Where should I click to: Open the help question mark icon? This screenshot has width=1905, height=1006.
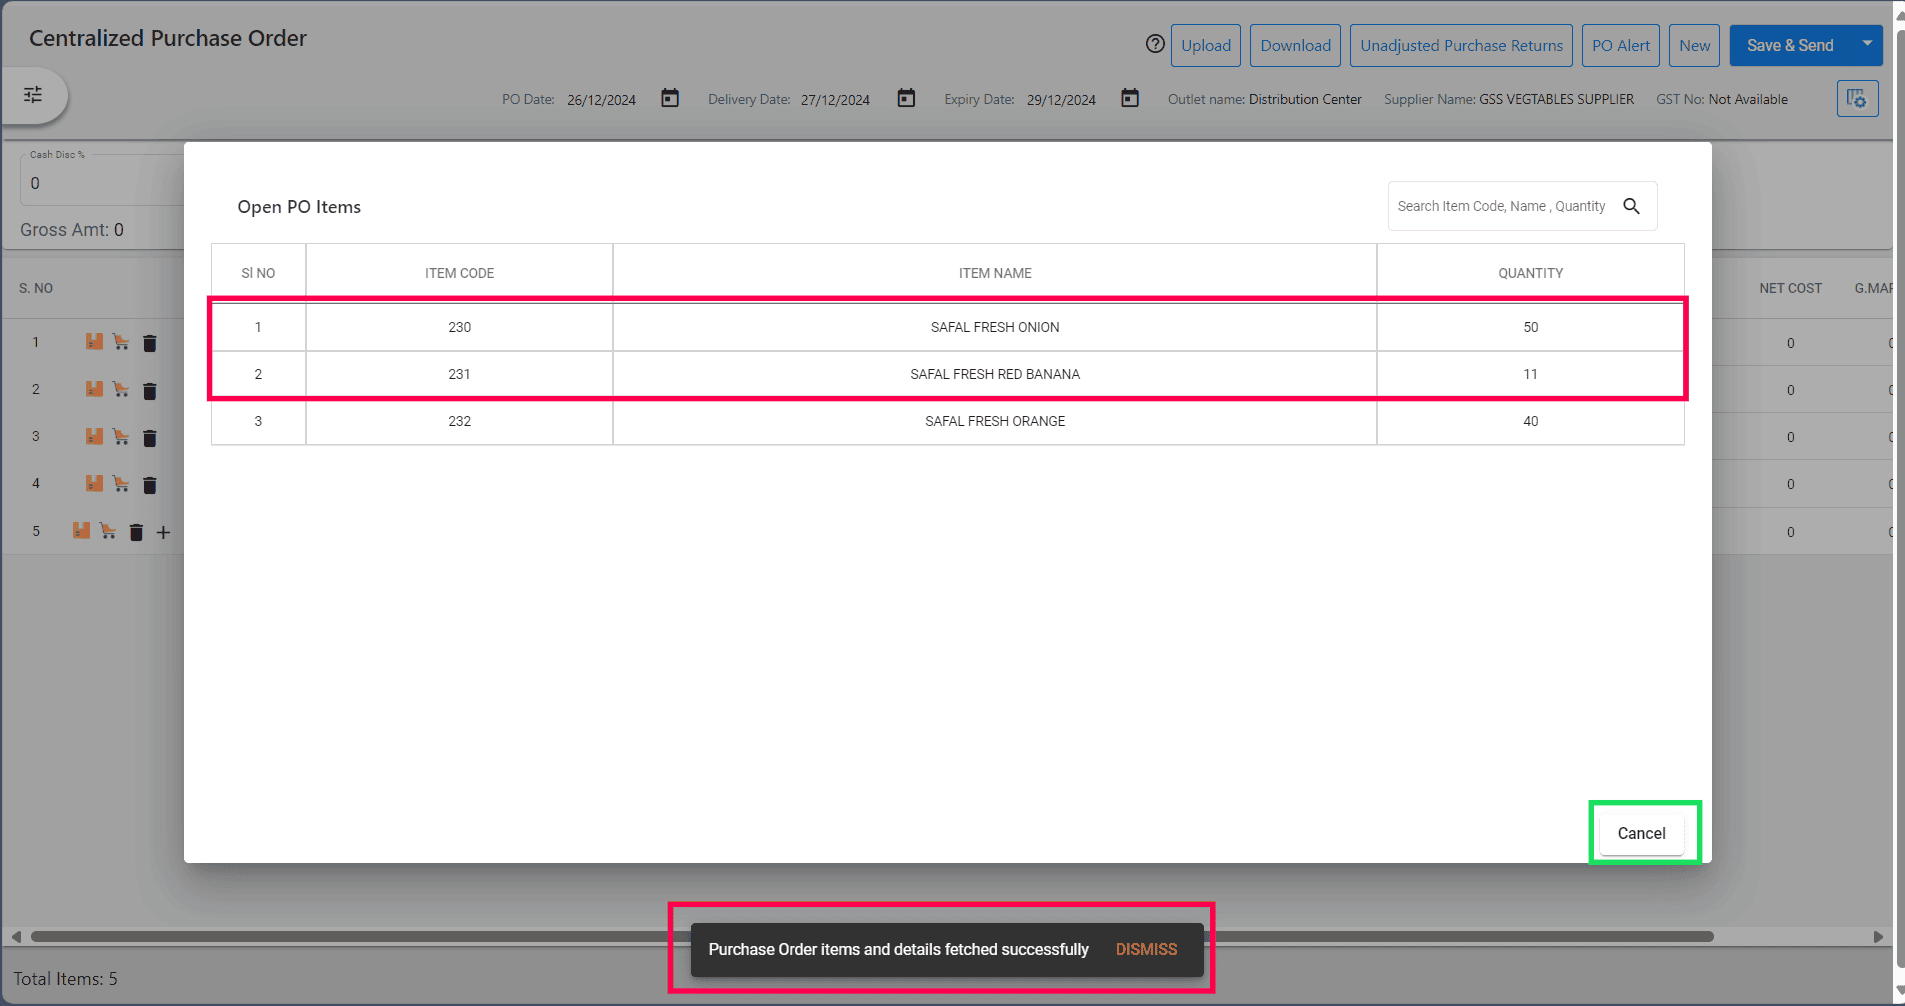tap(1155, 44)
